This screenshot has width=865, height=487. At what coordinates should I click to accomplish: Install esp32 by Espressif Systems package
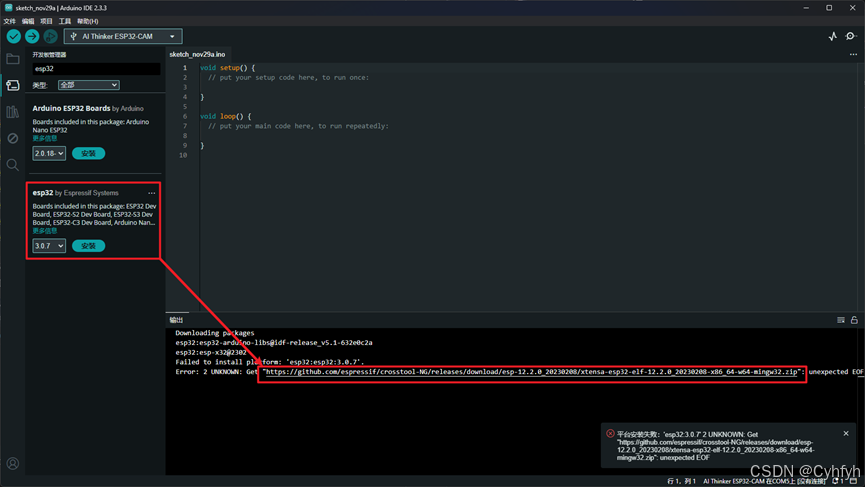(x=88, y=246)
